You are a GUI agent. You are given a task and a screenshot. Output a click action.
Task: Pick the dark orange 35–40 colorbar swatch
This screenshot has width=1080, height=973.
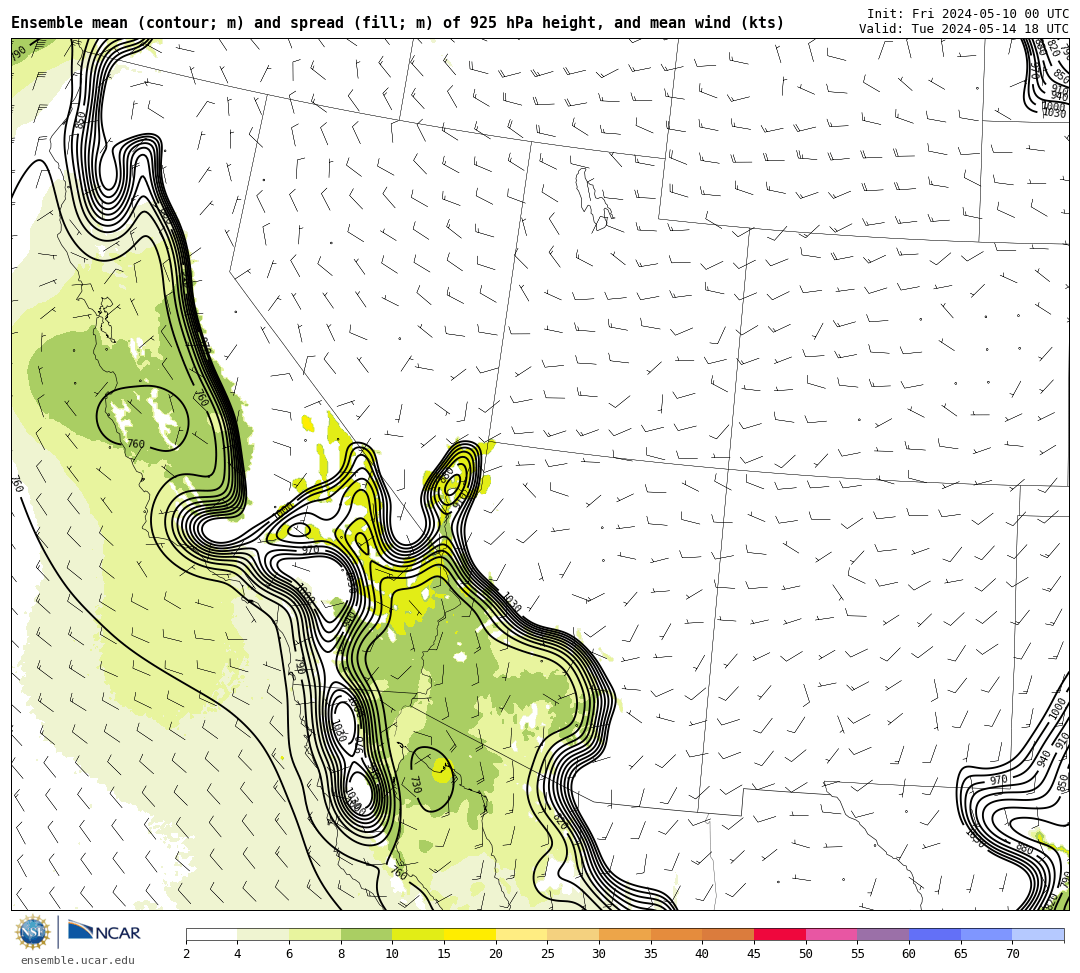point(676,934)
